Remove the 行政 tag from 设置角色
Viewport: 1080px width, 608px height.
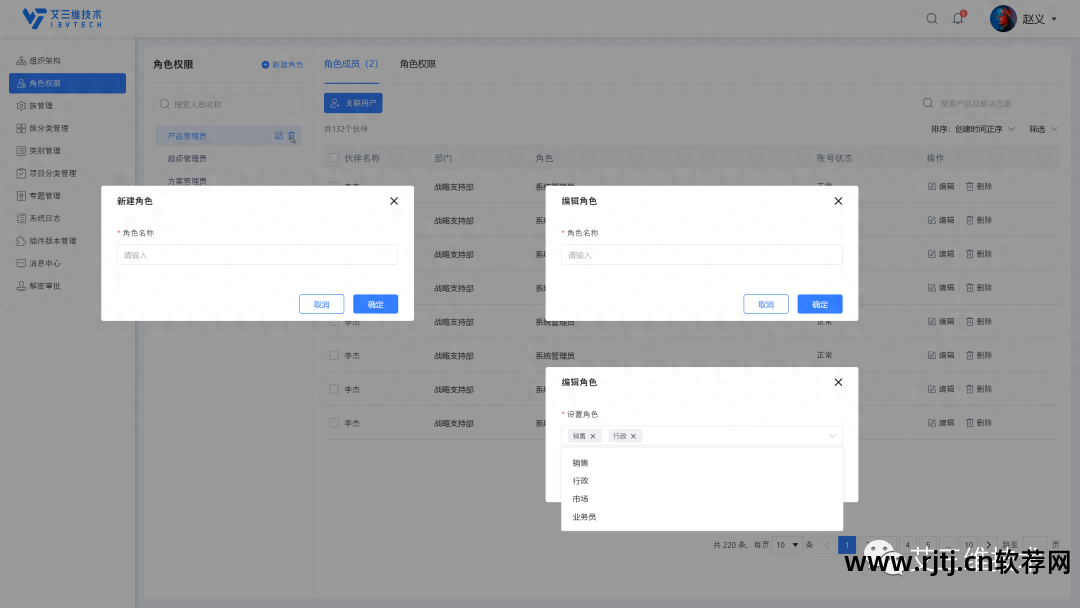[634, 437]
